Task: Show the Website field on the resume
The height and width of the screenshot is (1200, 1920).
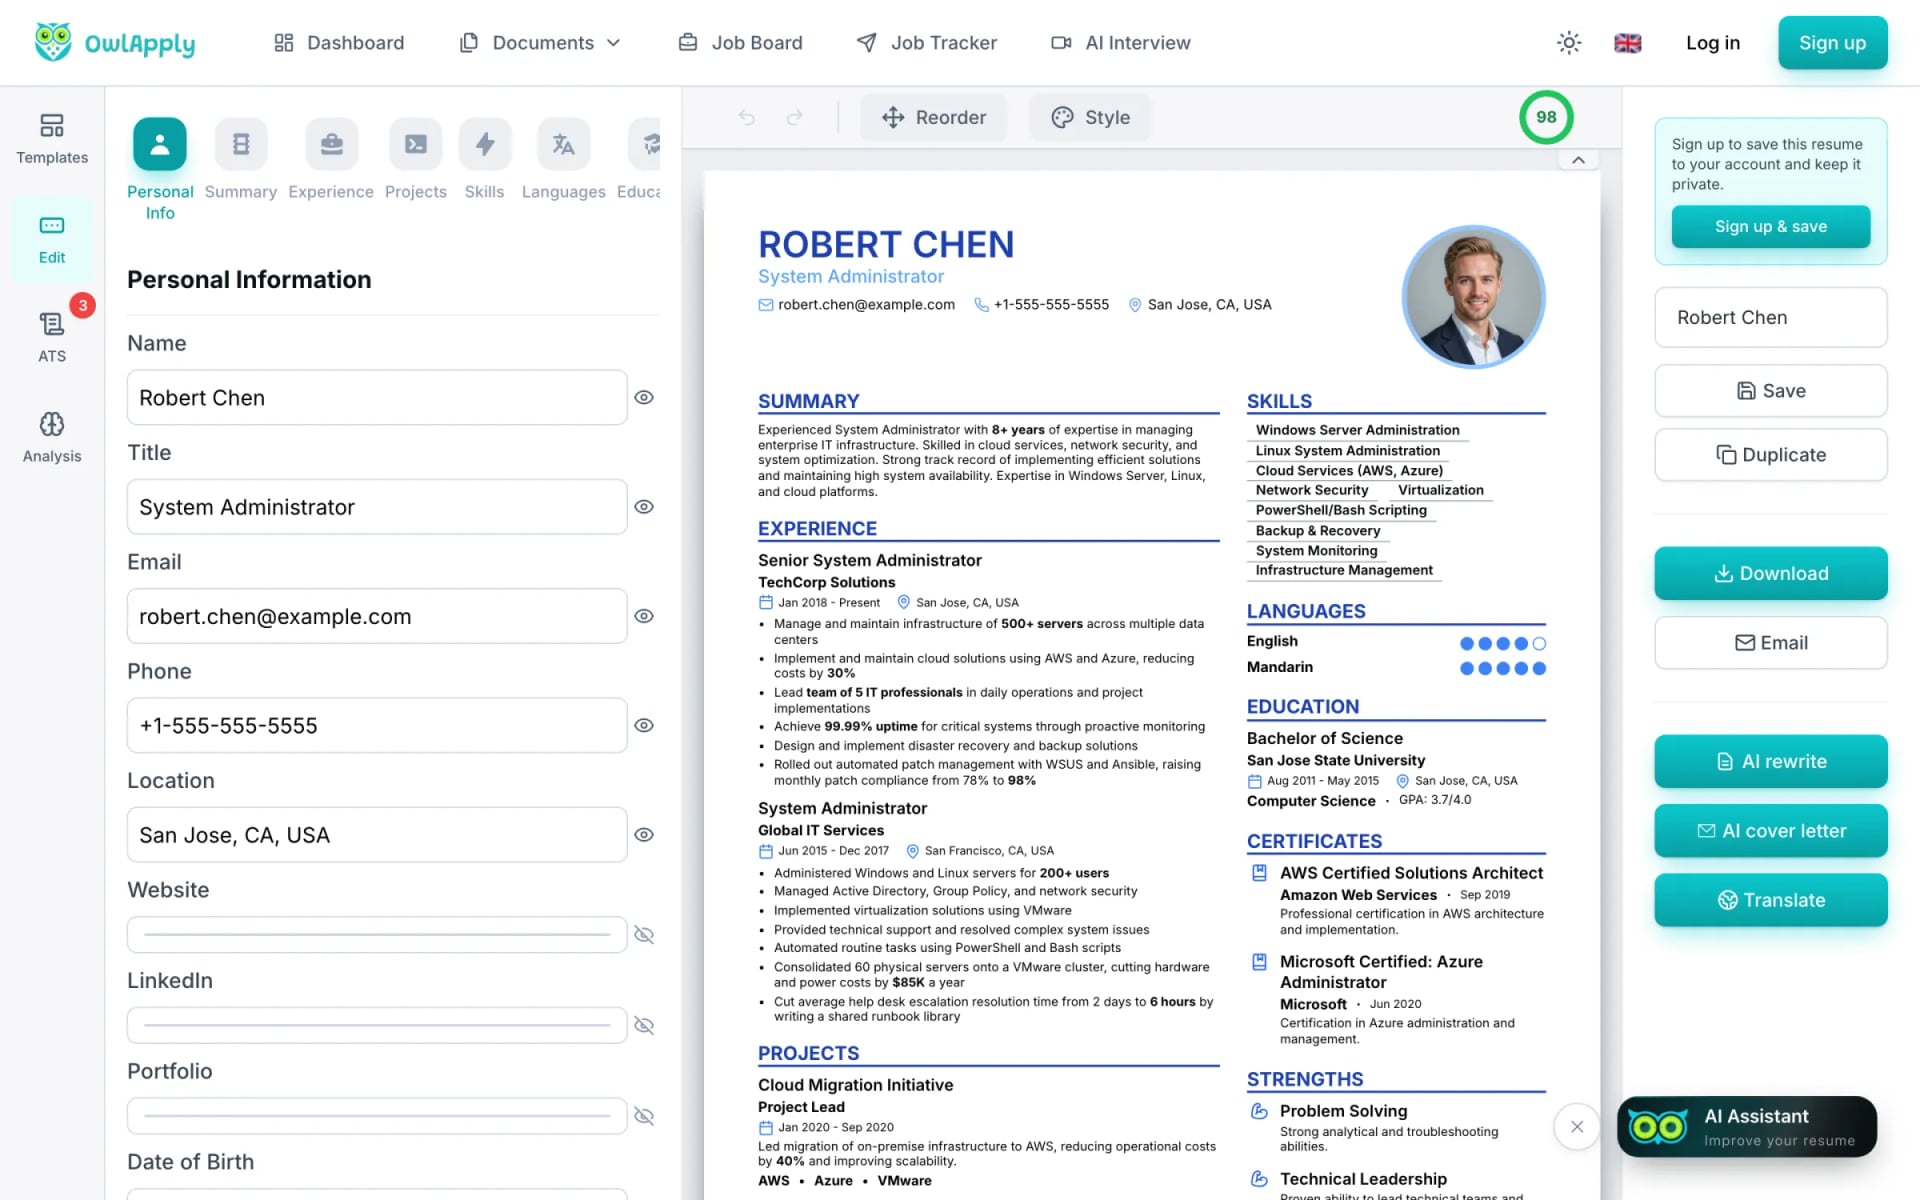Action: point(644,935)
